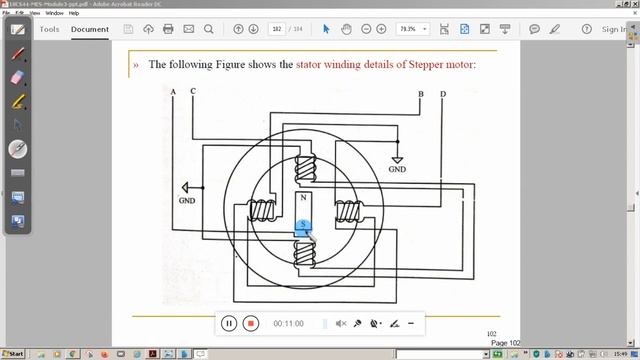Pause the screen recording
The width and height of the screenshot is (640, 360).
point(229,324)
